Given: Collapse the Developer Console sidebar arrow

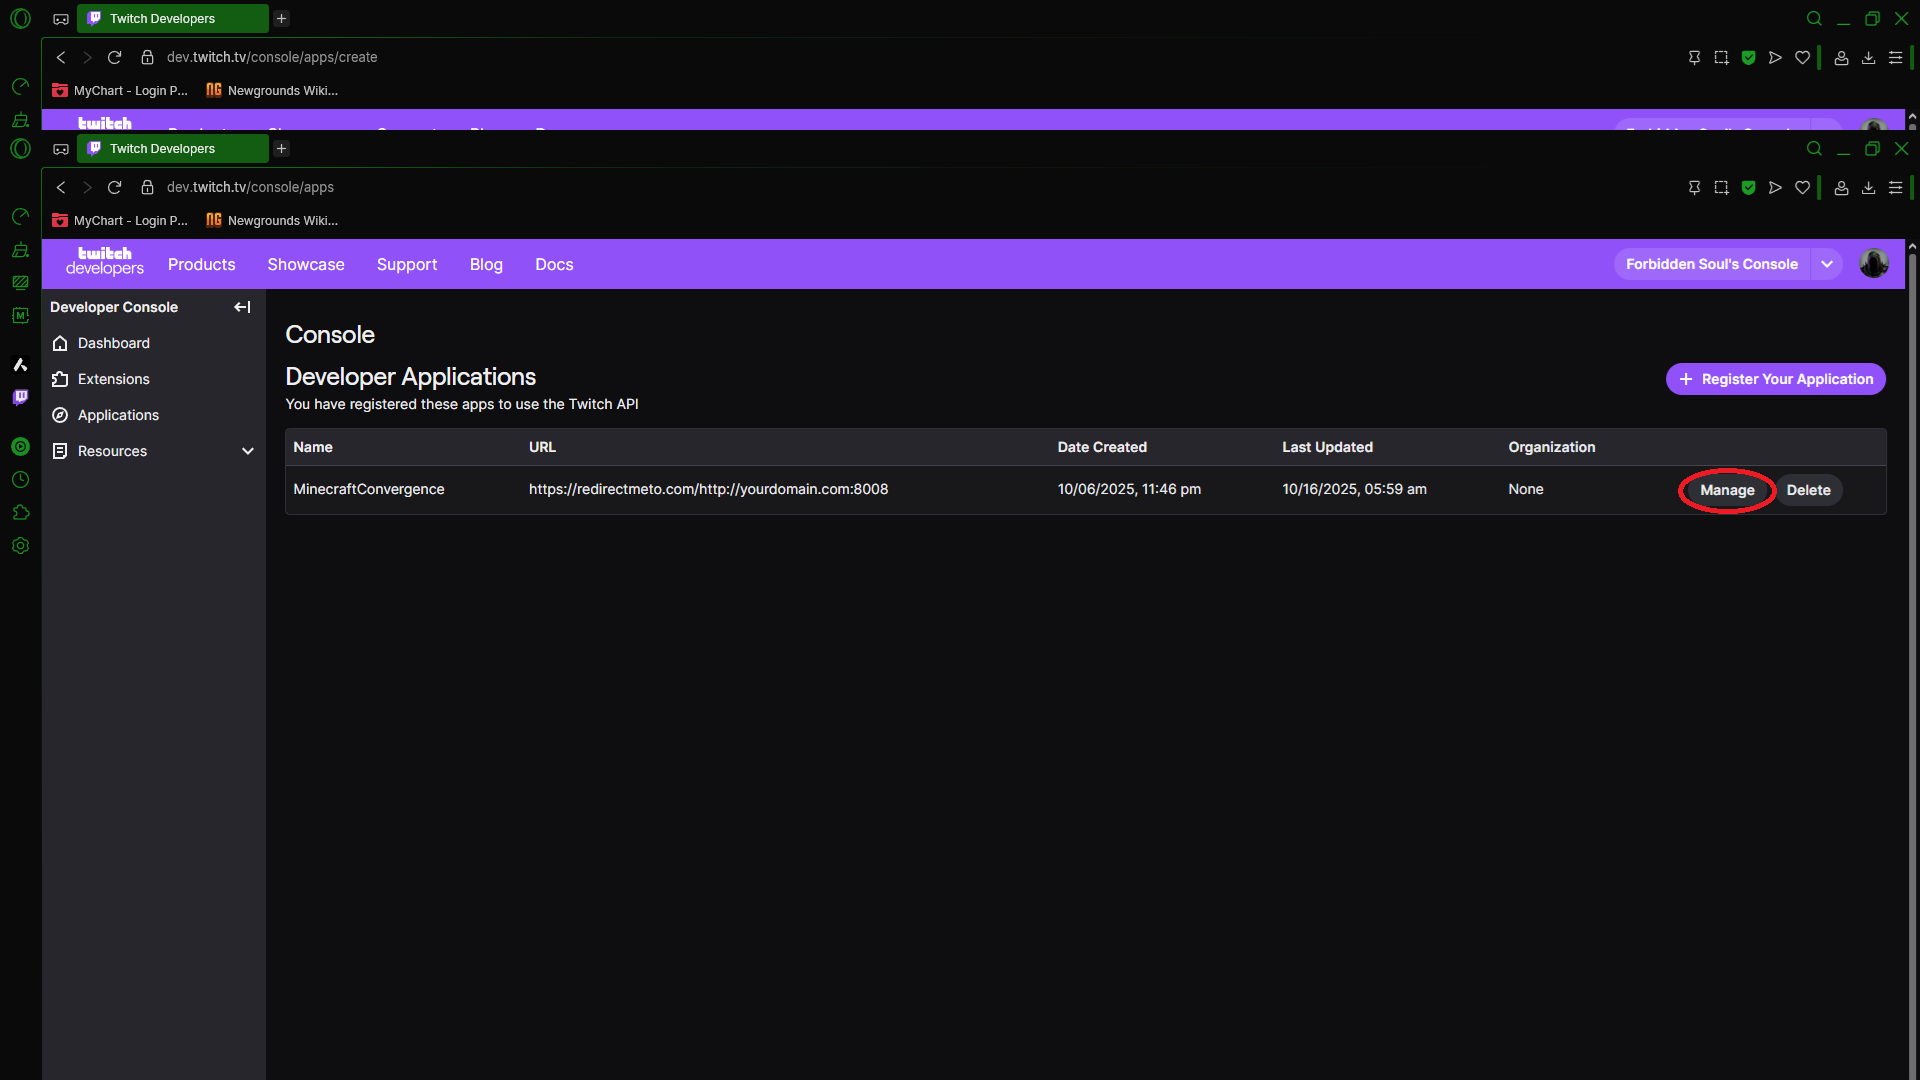Looking at the screenshot, I should point(242,307).
